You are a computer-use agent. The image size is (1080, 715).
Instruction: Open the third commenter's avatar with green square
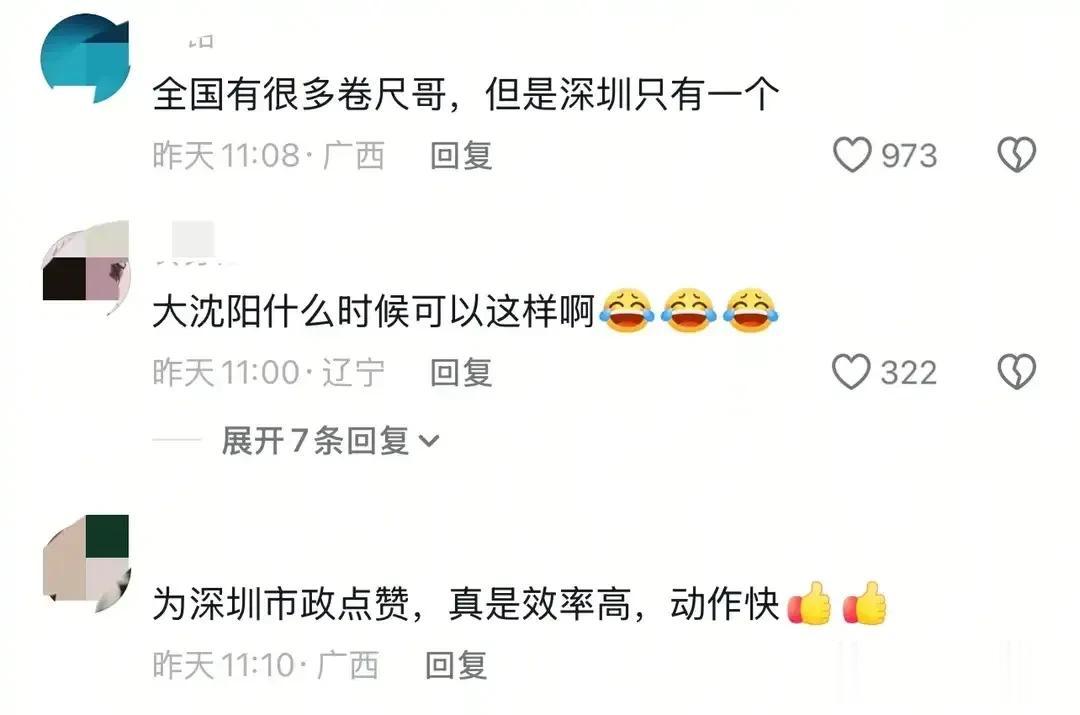pyautogui.click(x=85, y=563)
